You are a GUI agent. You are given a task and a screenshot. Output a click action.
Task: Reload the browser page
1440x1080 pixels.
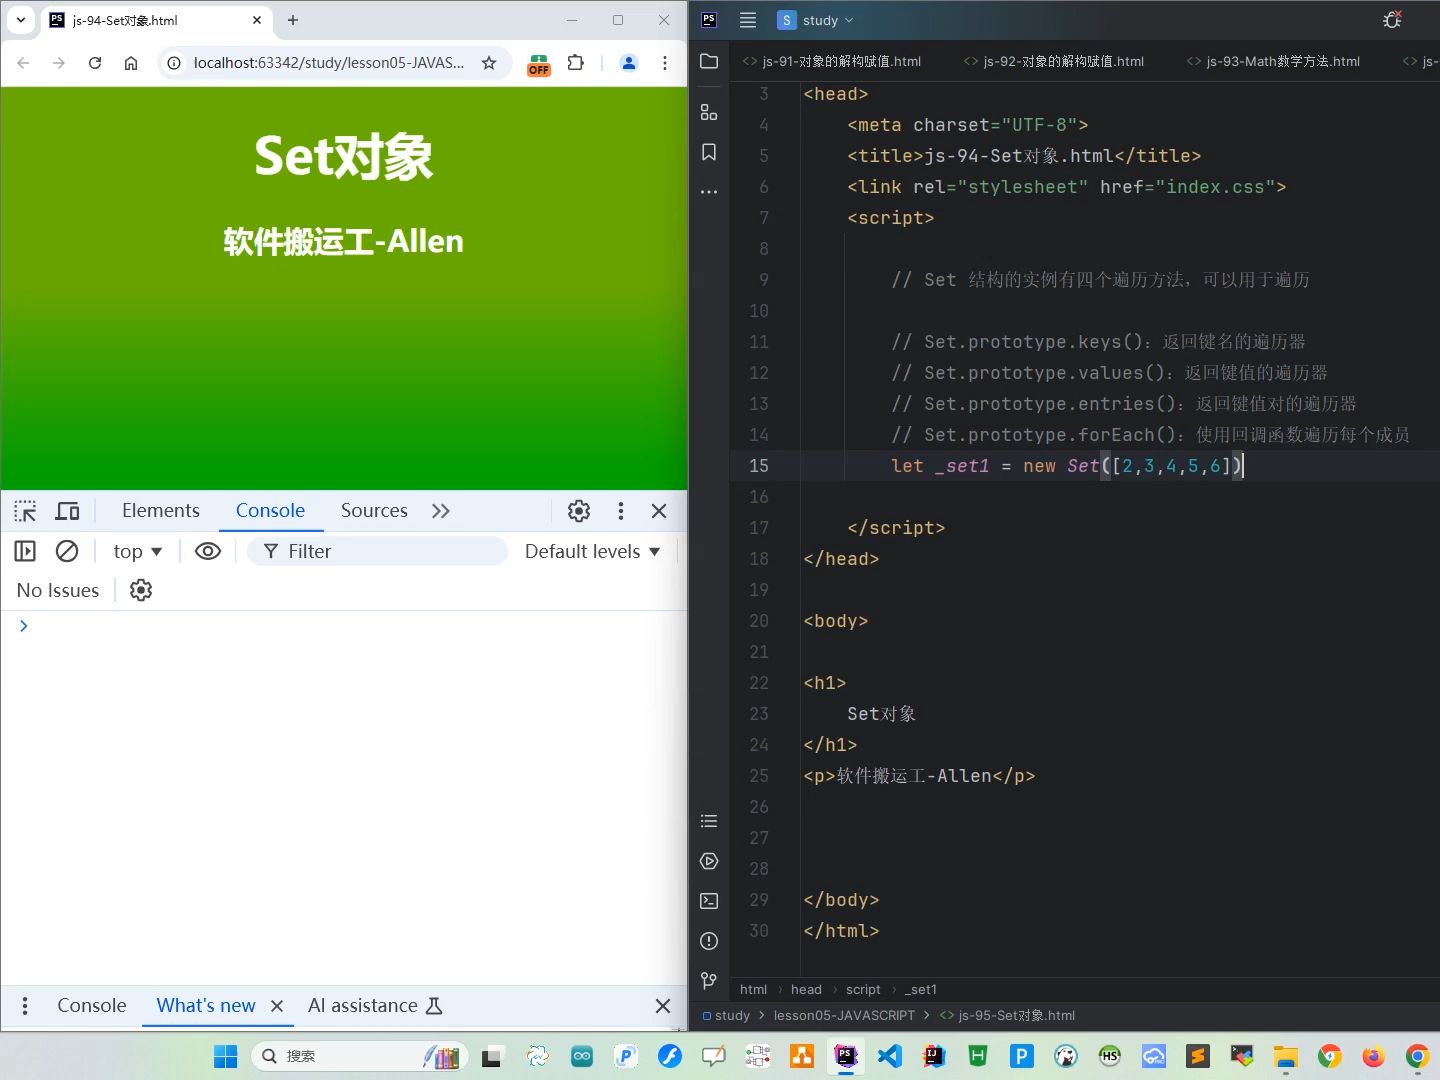click(x=95, y=63)
